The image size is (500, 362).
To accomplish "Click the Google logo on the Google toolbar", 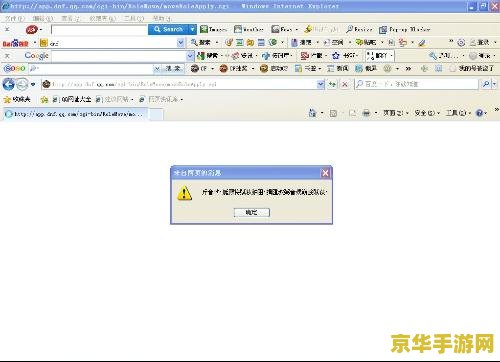I will (x=36, y=56).
